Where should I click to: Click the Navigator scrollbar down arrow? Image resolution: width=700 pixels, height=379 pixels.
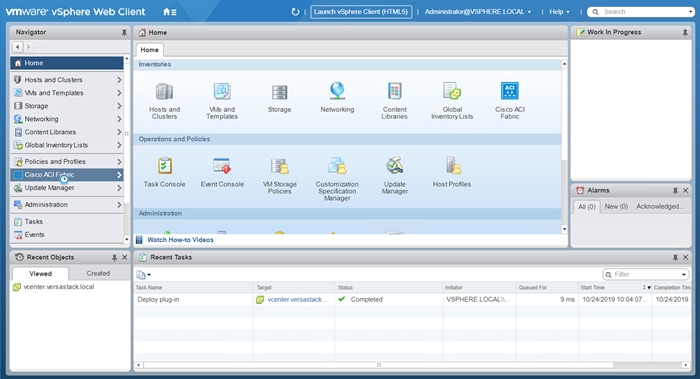coord(126,239)
